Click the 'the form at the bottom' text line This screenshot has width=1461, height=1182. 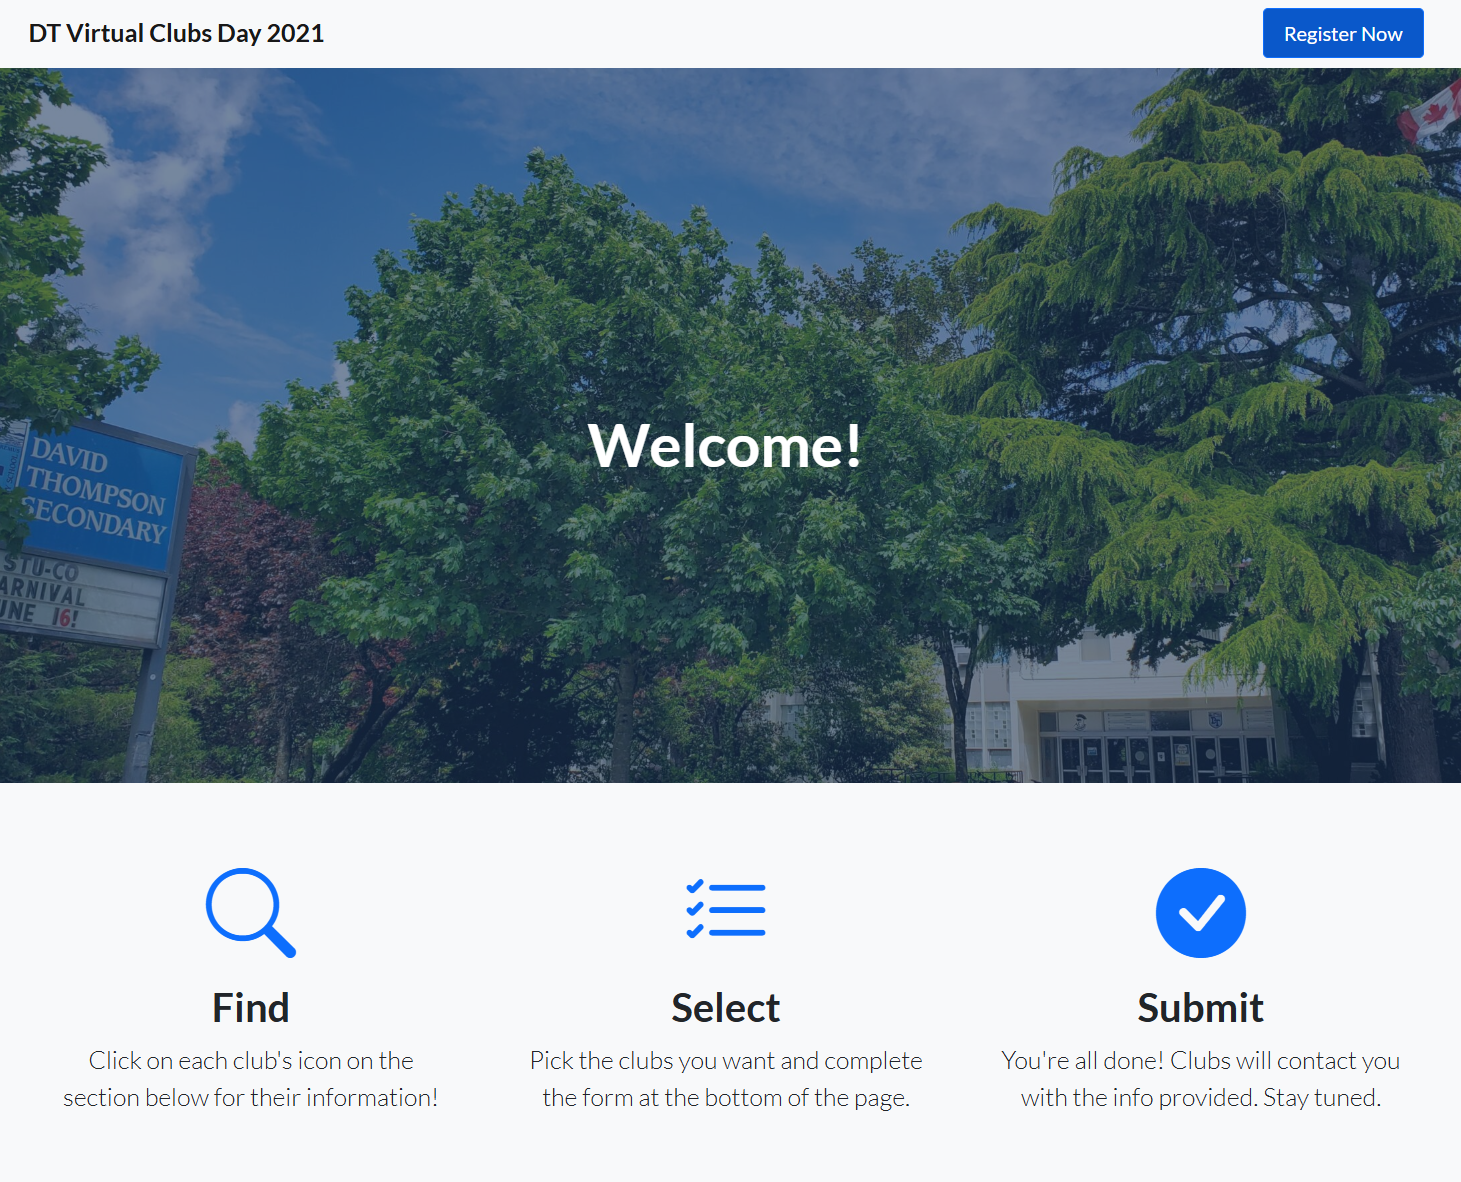(726, 1097)
